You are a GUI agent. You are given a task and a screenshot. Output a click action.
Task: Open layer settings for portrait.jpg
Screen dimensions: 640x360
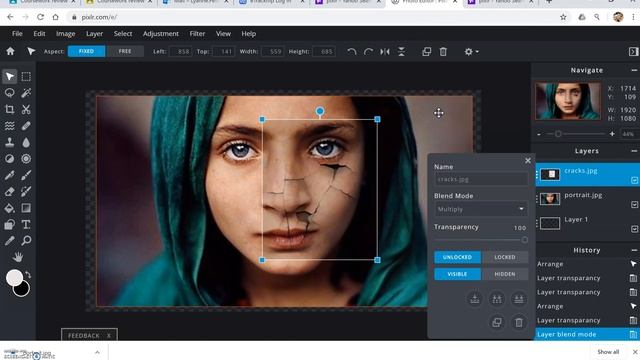coord(634,204)
